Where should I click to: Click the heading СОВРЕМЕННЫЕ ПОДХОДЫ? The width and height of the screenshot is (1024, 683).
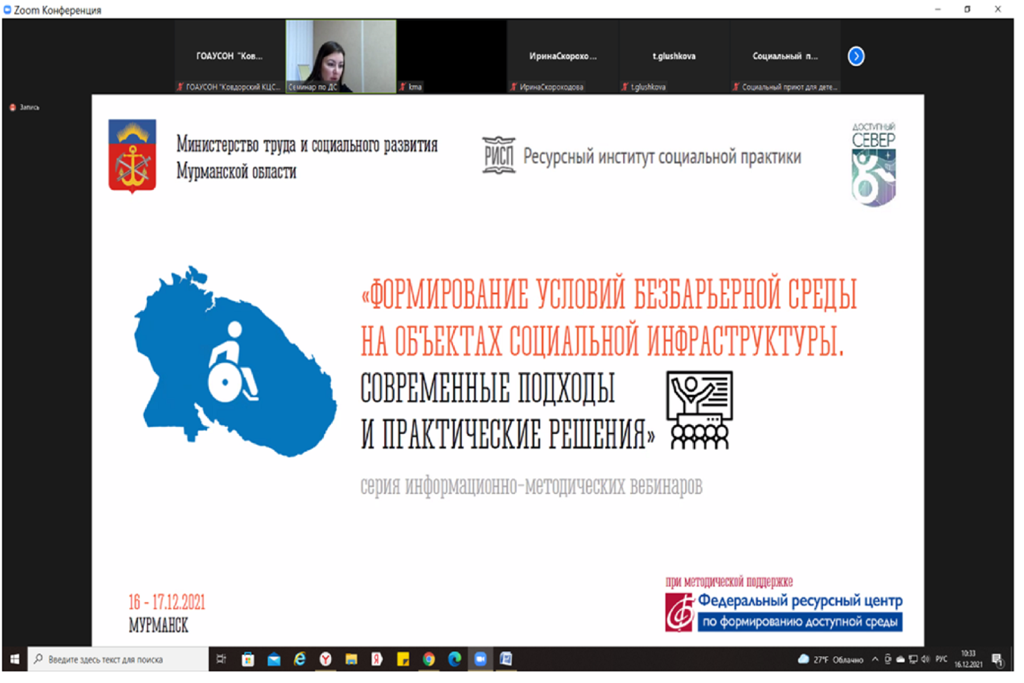click(488, 389)
